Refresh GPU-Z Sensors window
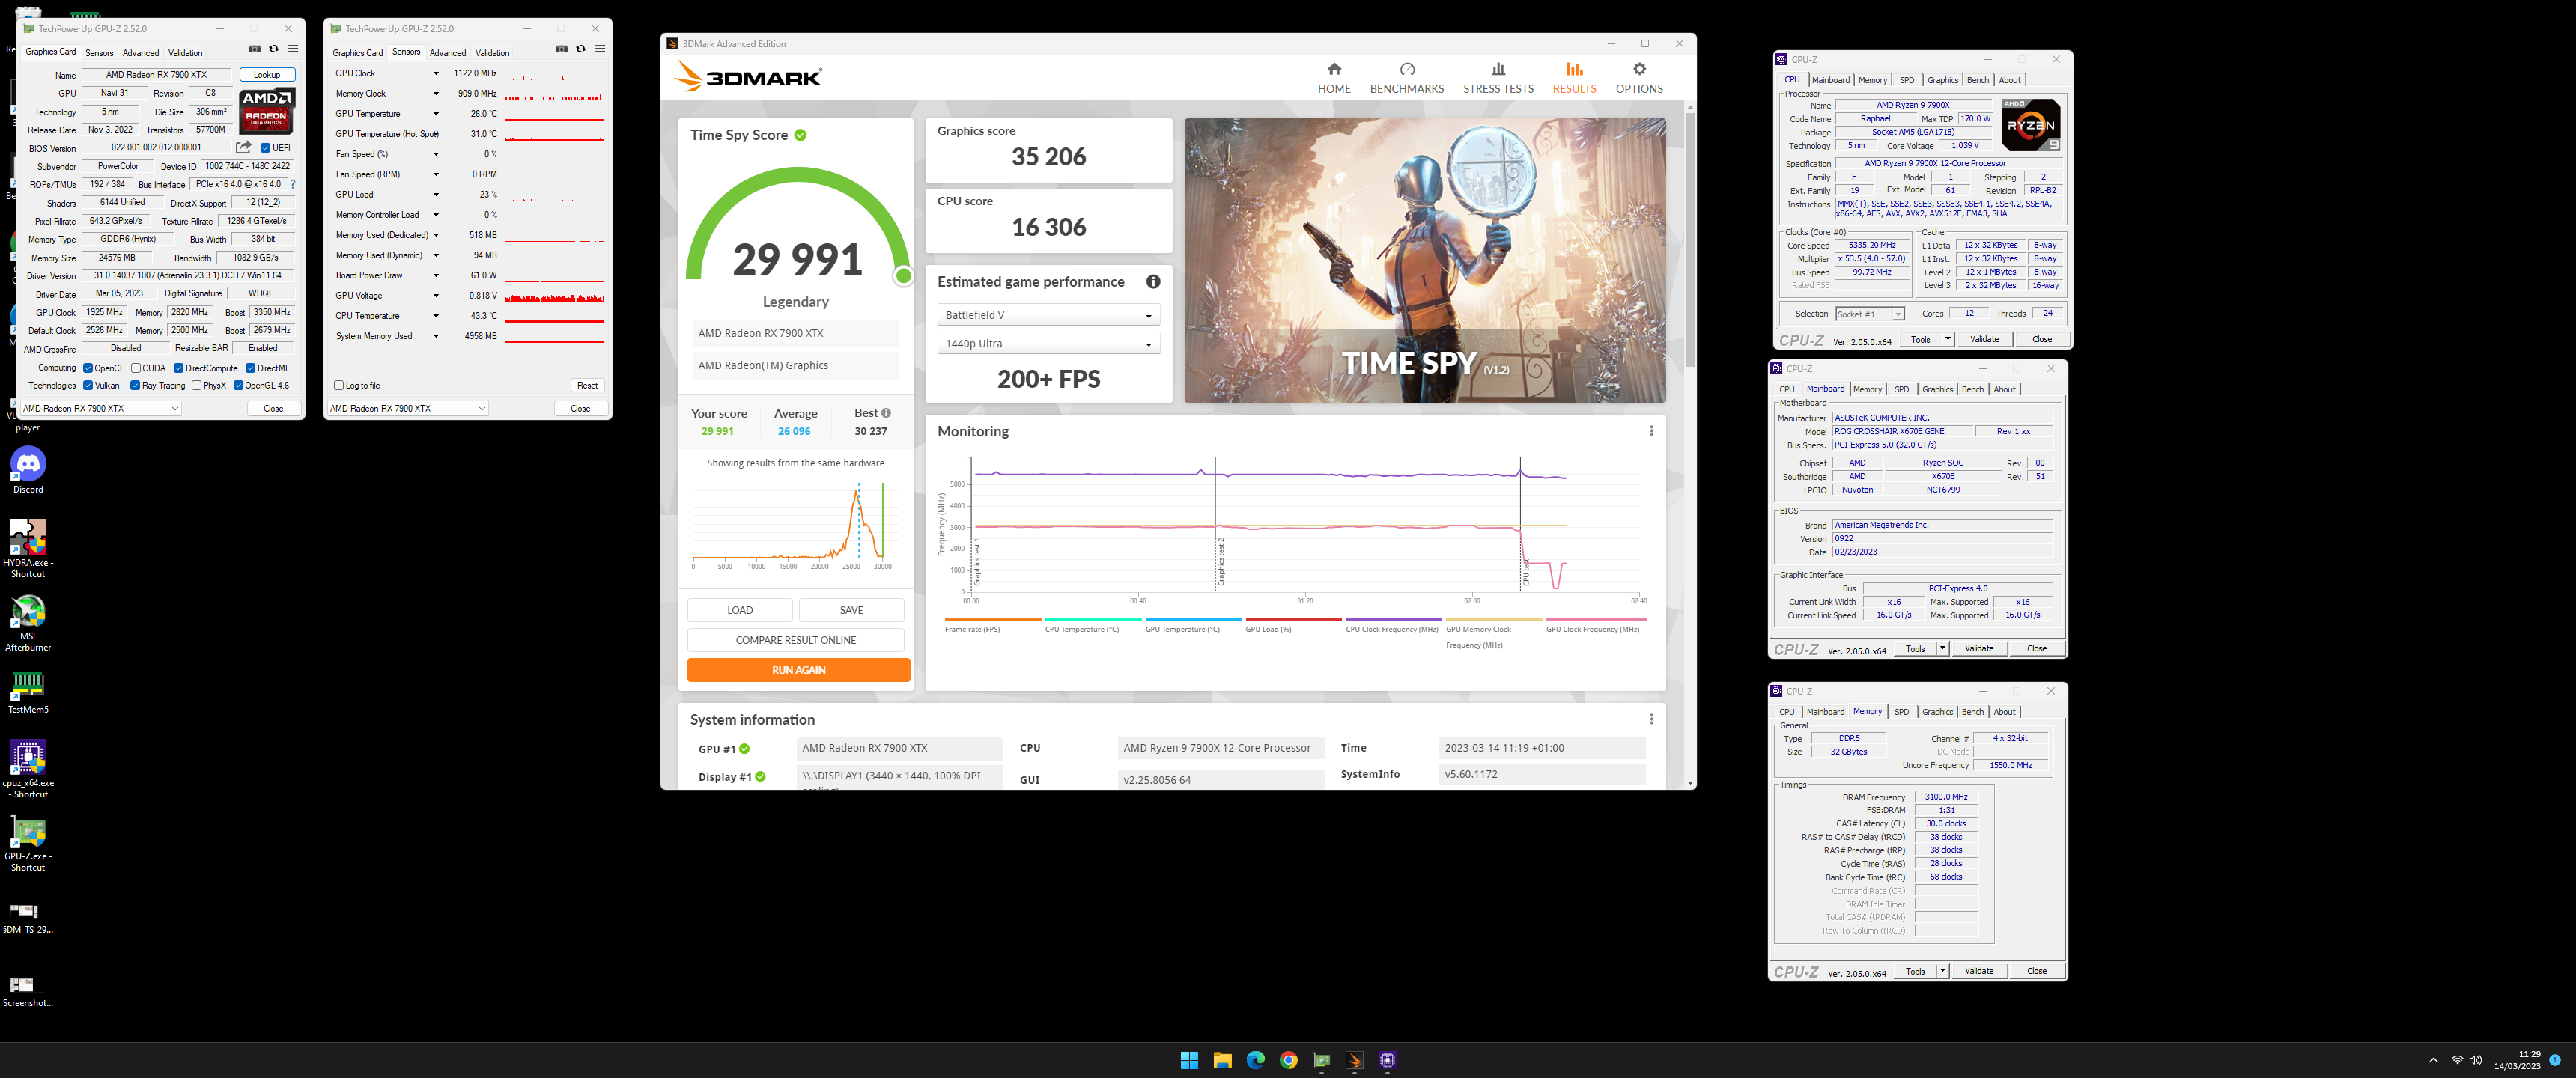This screenshot has height=1078, width=2576. pos(580,49)
